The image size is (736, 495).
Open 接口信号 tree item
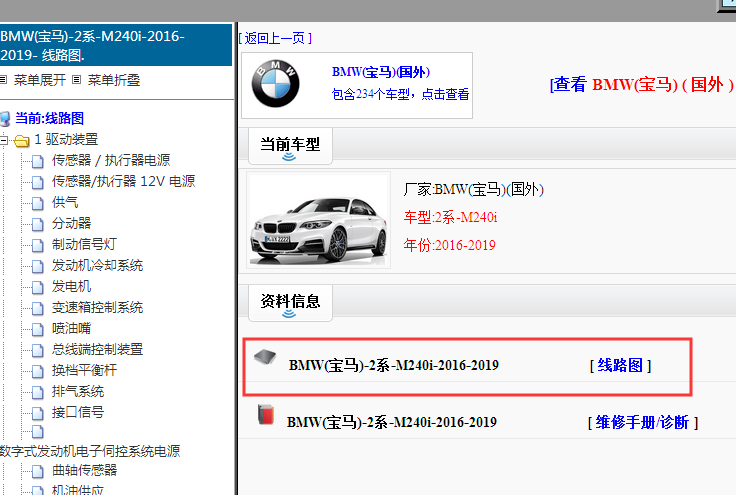tap(78, 412)
